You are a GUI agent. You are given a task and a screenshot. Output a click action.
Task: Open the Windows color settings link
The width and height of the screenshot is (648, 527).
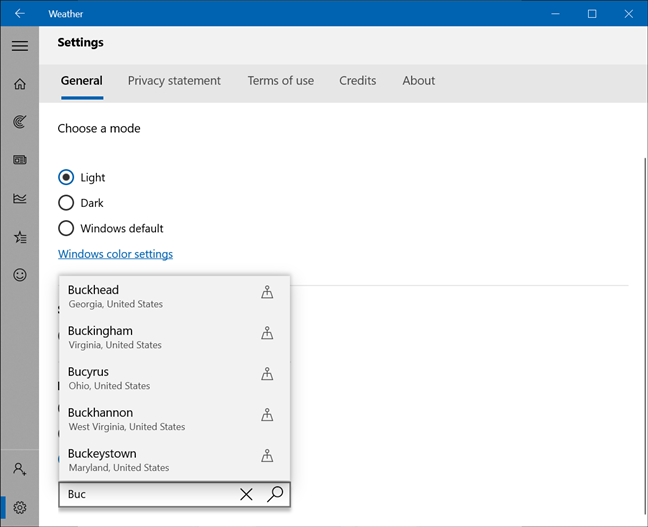coord(115,254)
